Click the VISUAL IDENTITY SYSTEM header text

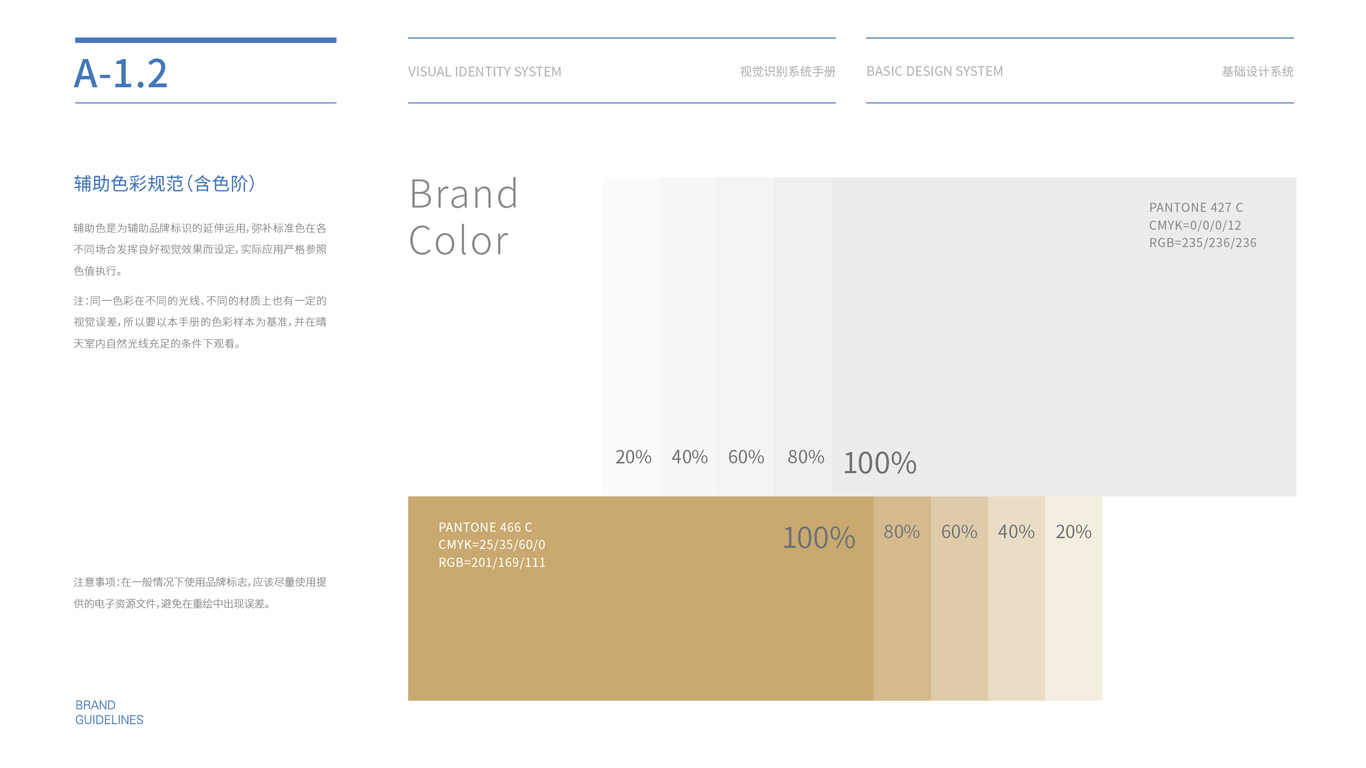tap(485, 72)
